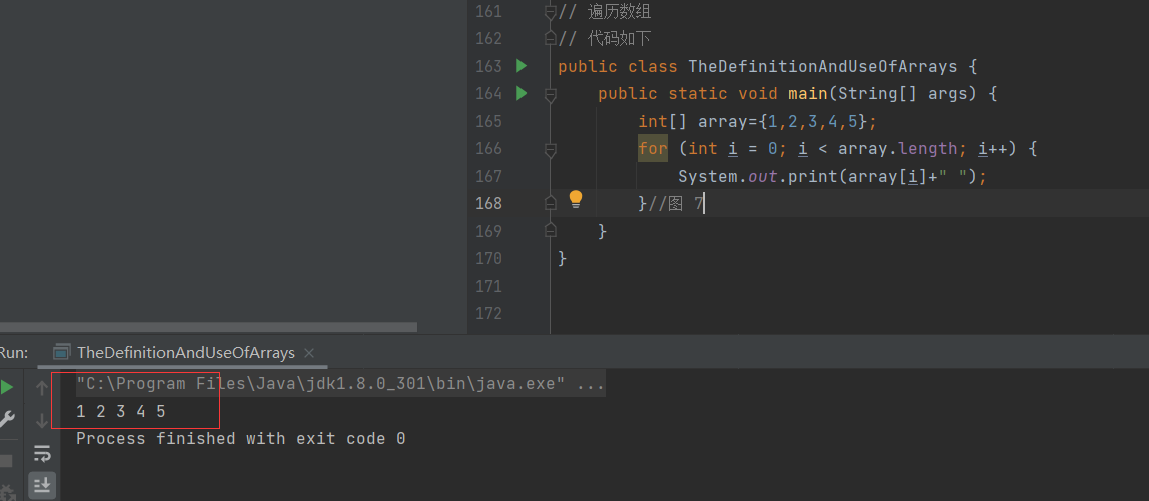The width and height of the screenshot is (1149, 501).
Task: Click the run tab's window icon
Action: pos(63,352)
